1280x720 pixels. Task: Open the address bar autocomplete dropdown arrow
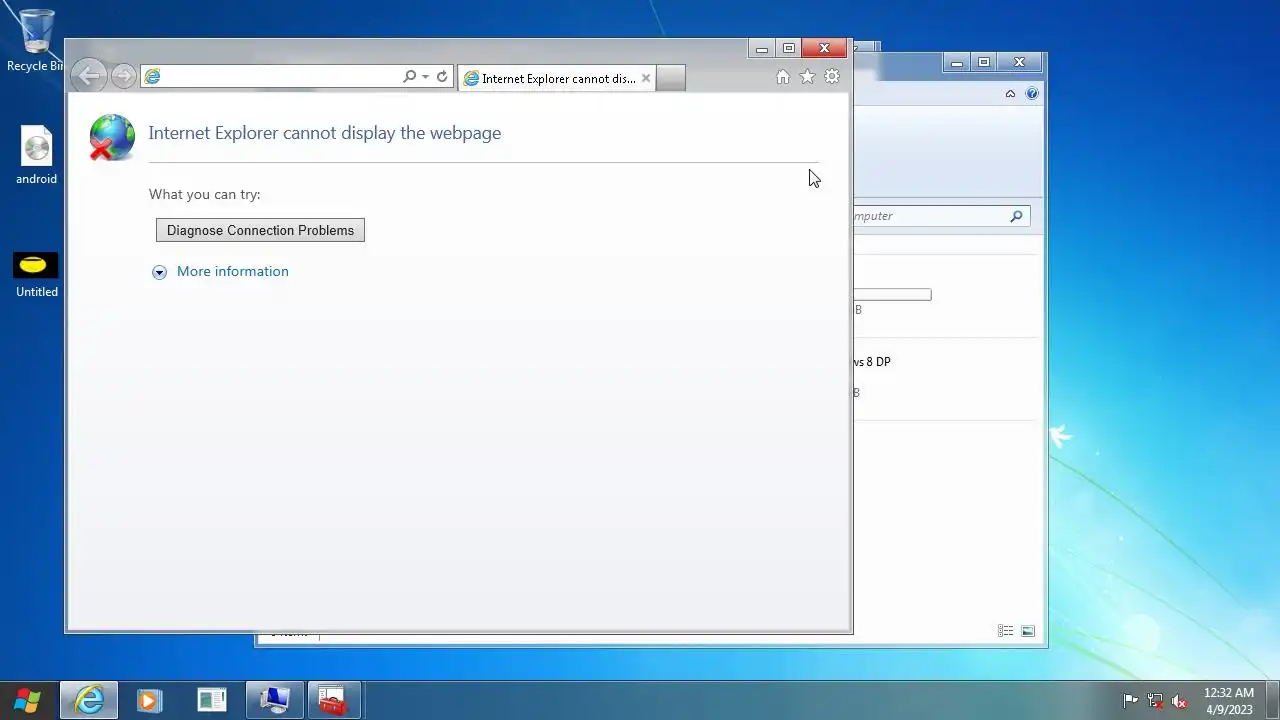point(425,77)
